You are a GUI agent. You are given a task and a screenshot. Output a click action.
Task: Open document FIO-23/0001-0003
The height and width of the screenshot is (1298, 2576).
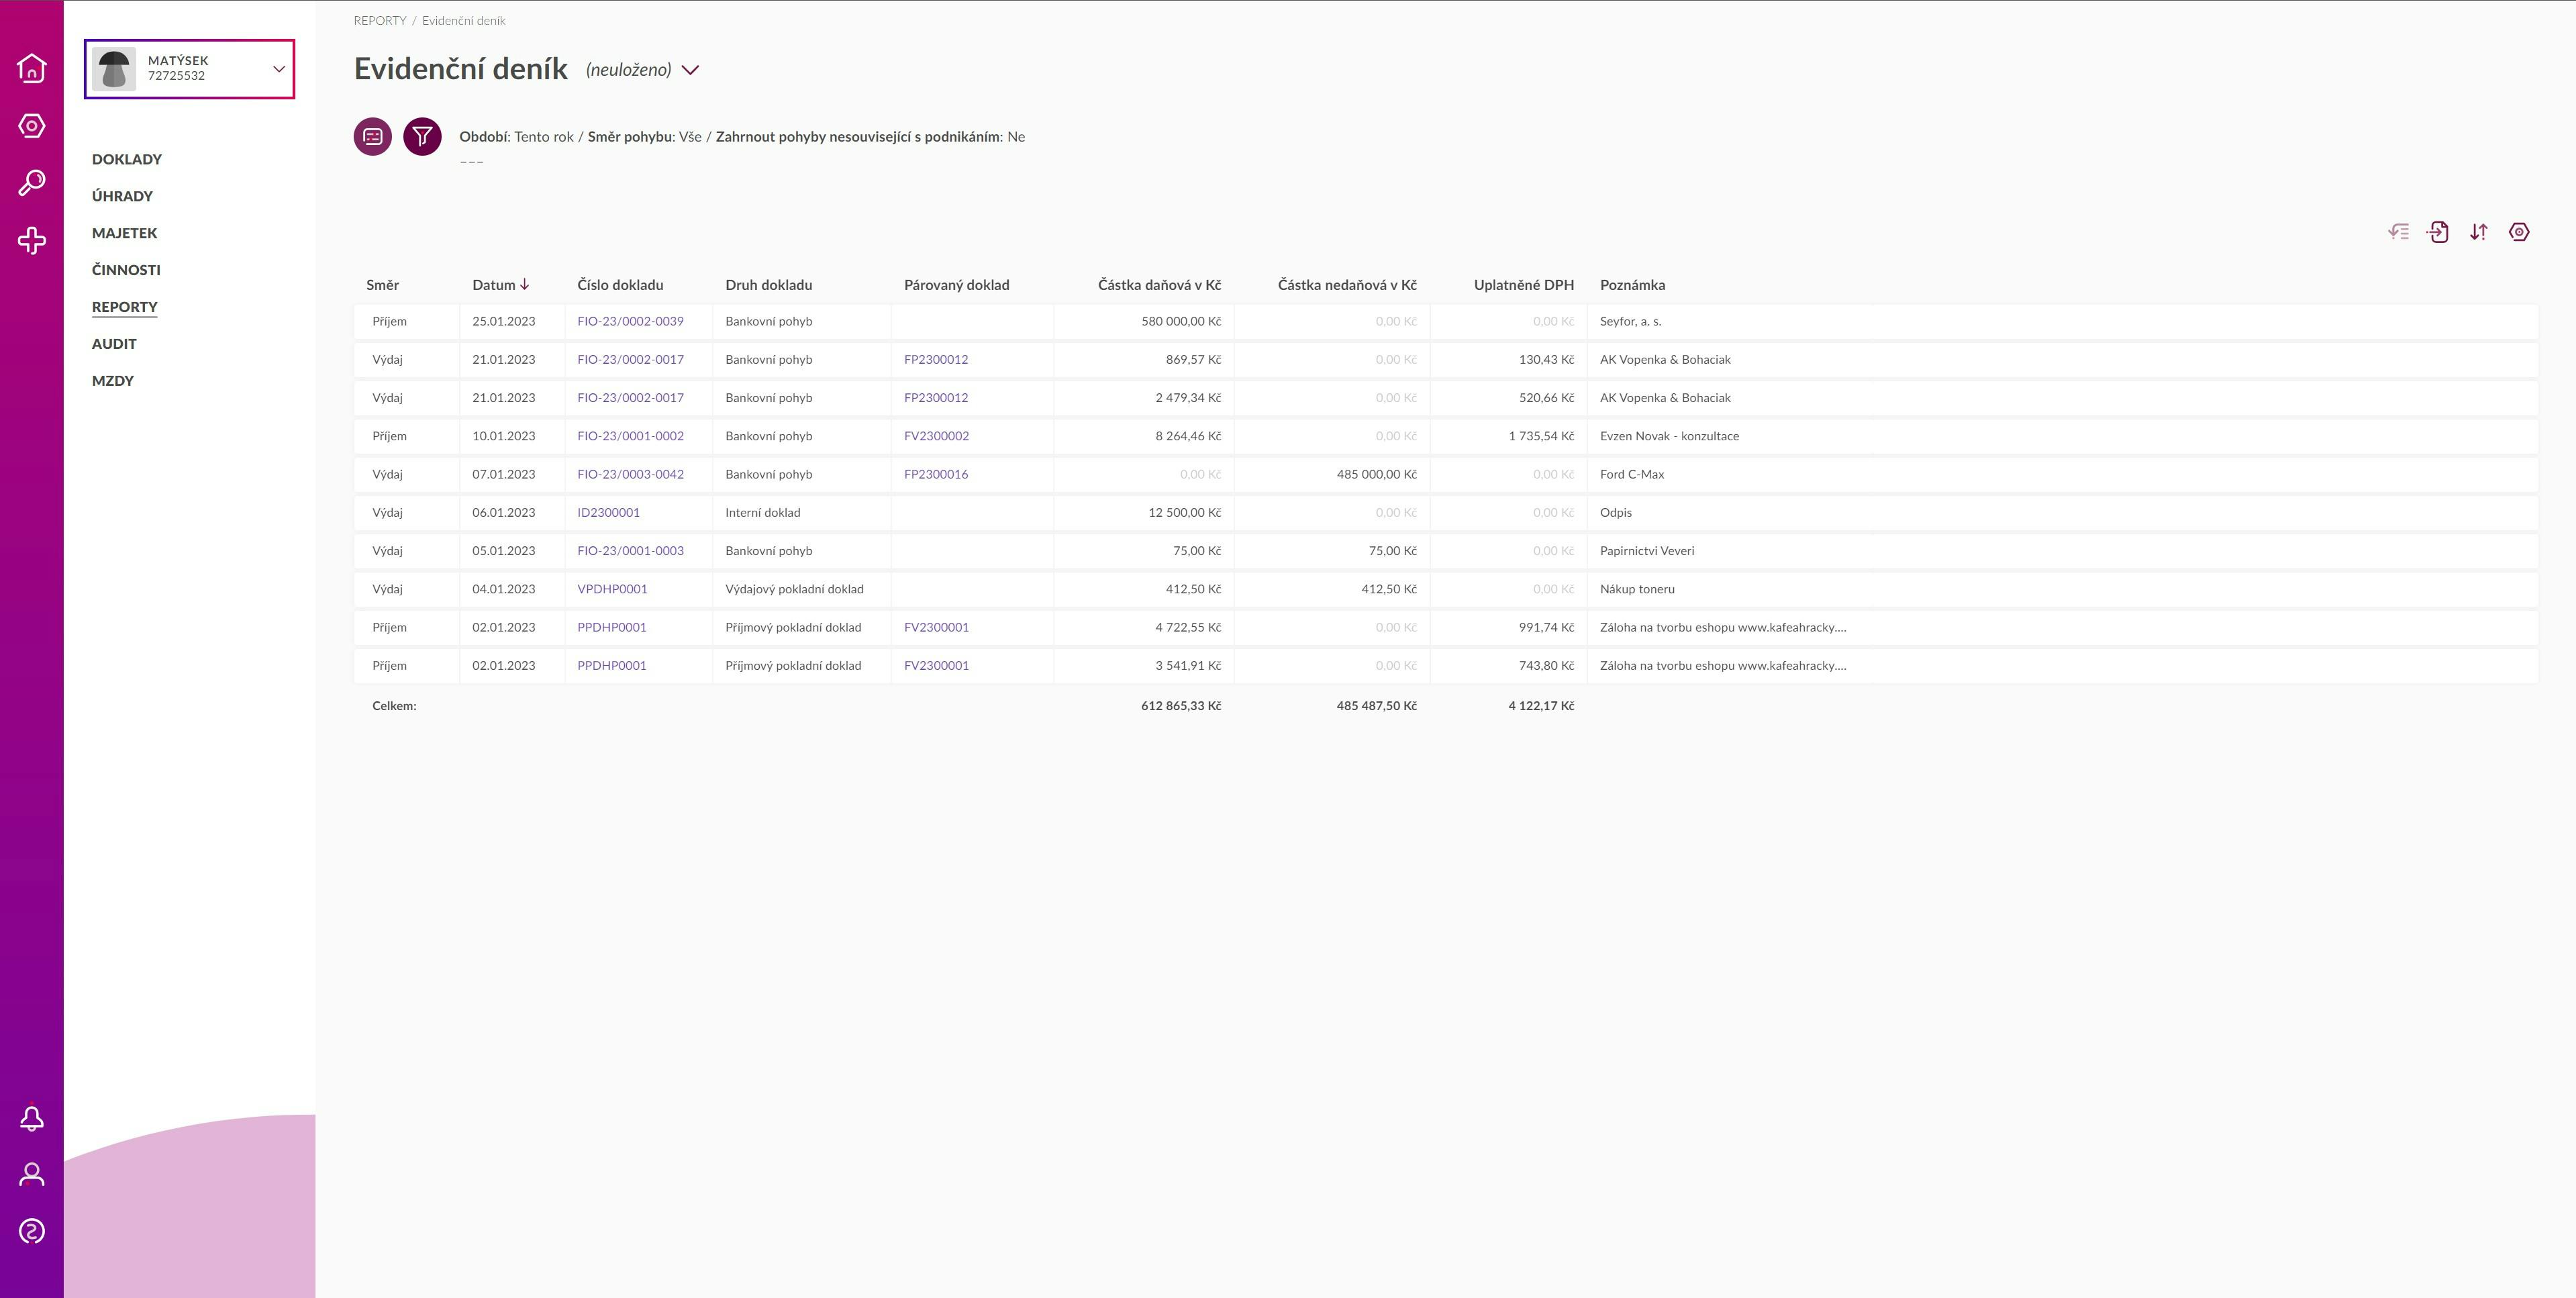(x=630, y=551)
